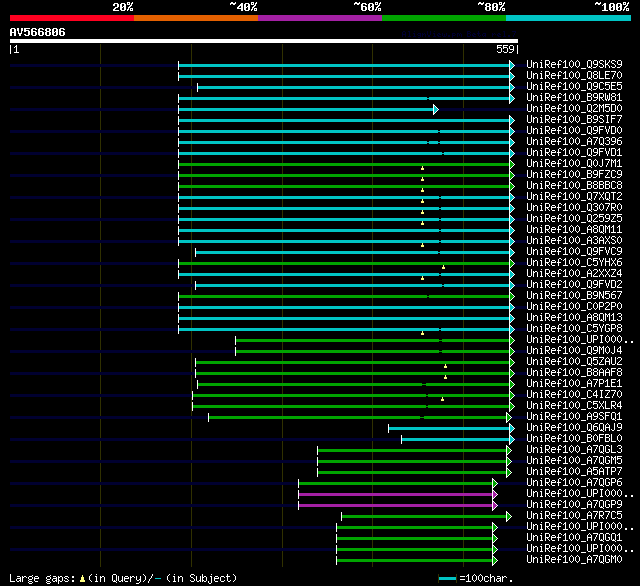Viewport: 640px width, 586px height.
Task: Click the cyan alignment bar for Q9SKS9
Action: point(346,65)
